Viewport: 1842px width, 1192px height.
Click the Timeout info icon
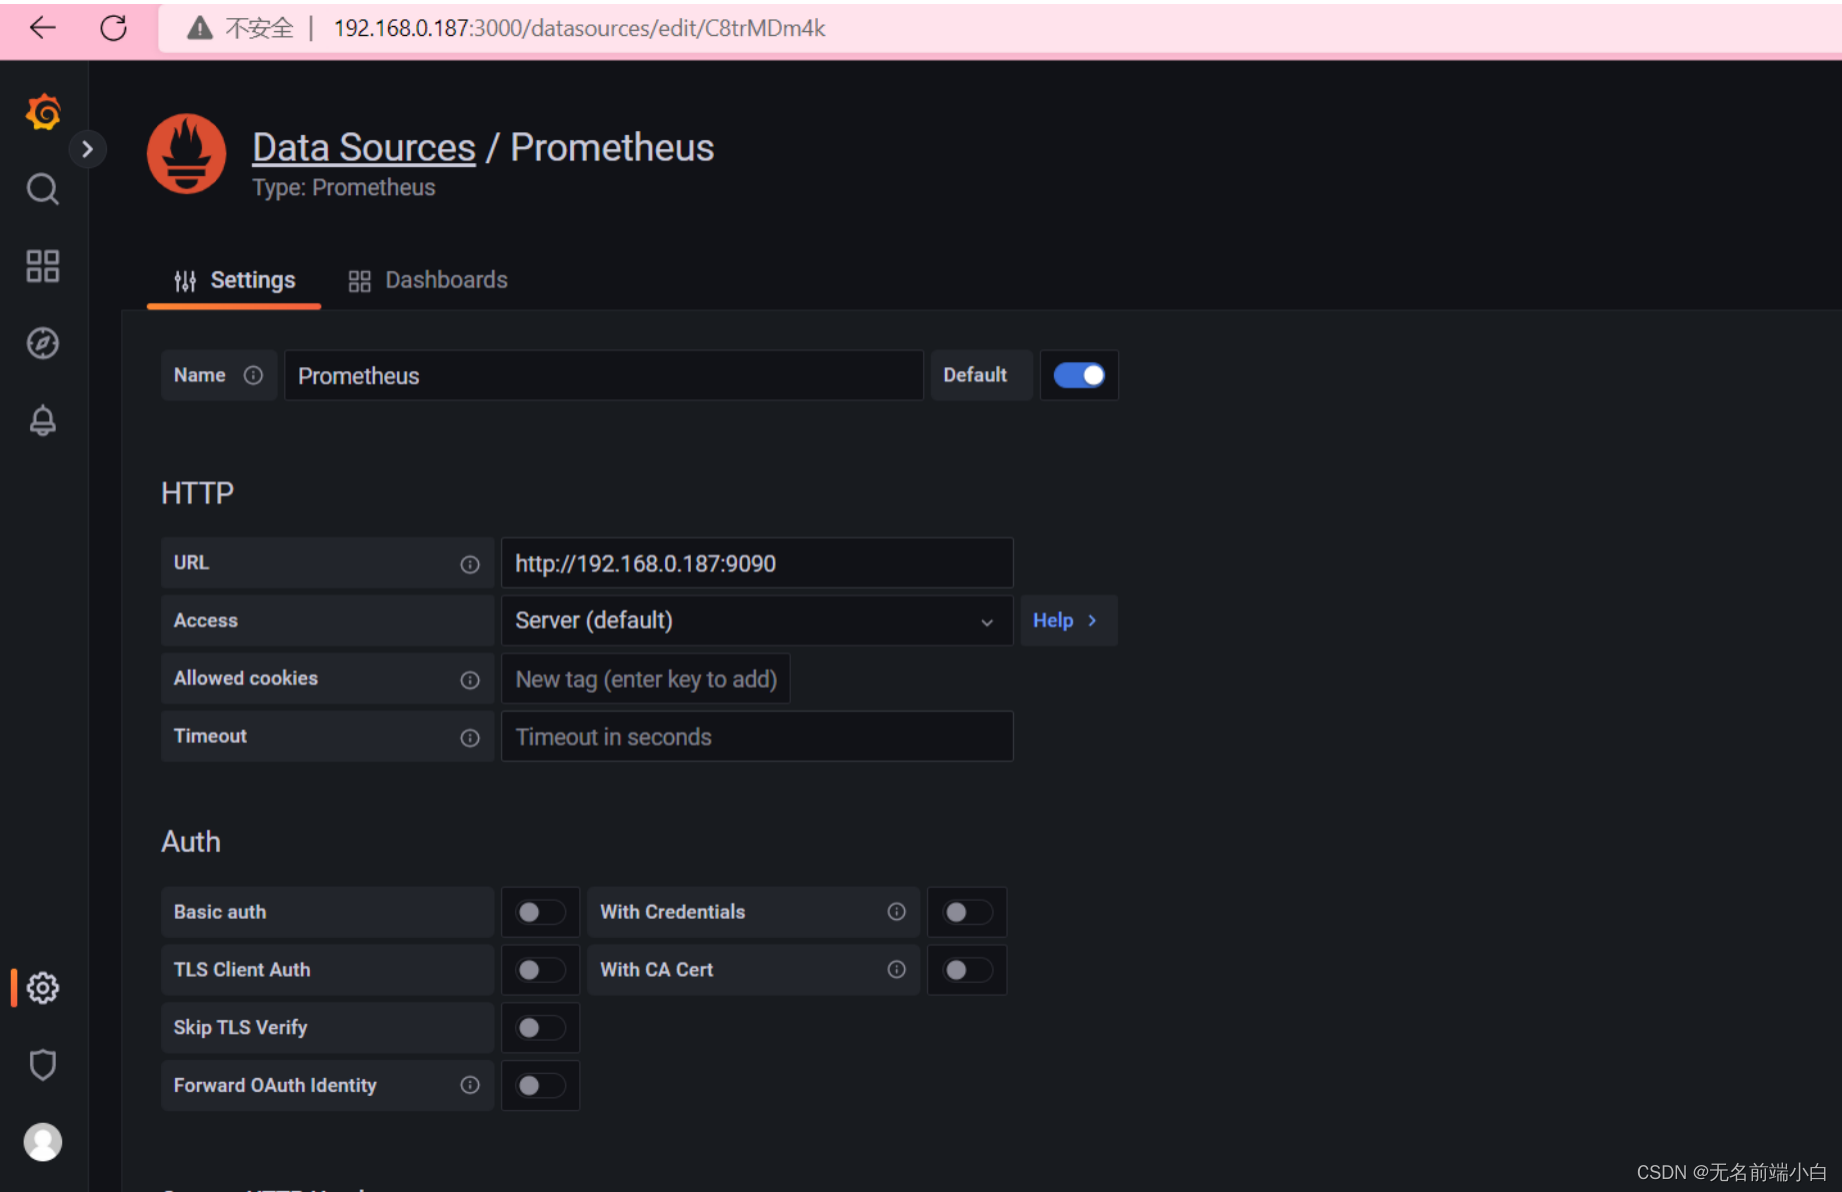[x=470, y=738]
